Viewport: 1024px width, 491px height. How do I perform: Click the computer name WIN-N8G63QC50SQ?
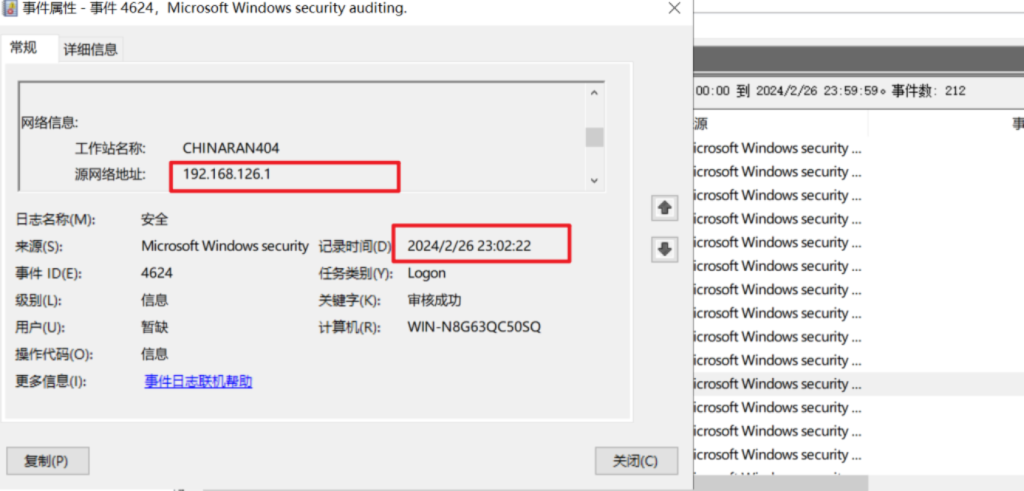(474, 327)
